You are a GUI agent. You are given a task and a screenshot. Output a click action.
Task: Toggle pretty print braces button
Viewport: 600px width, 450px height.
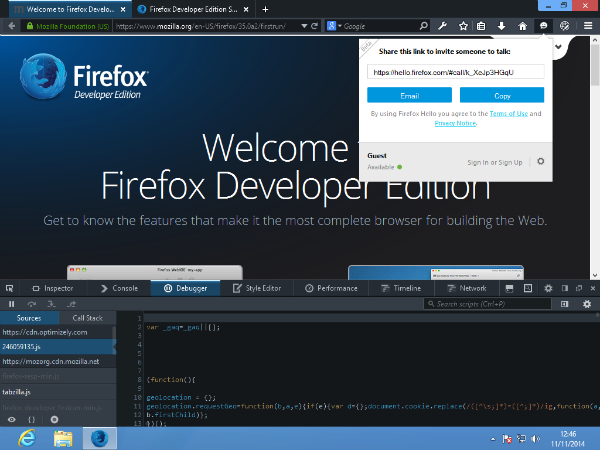[x=32, y=419]
